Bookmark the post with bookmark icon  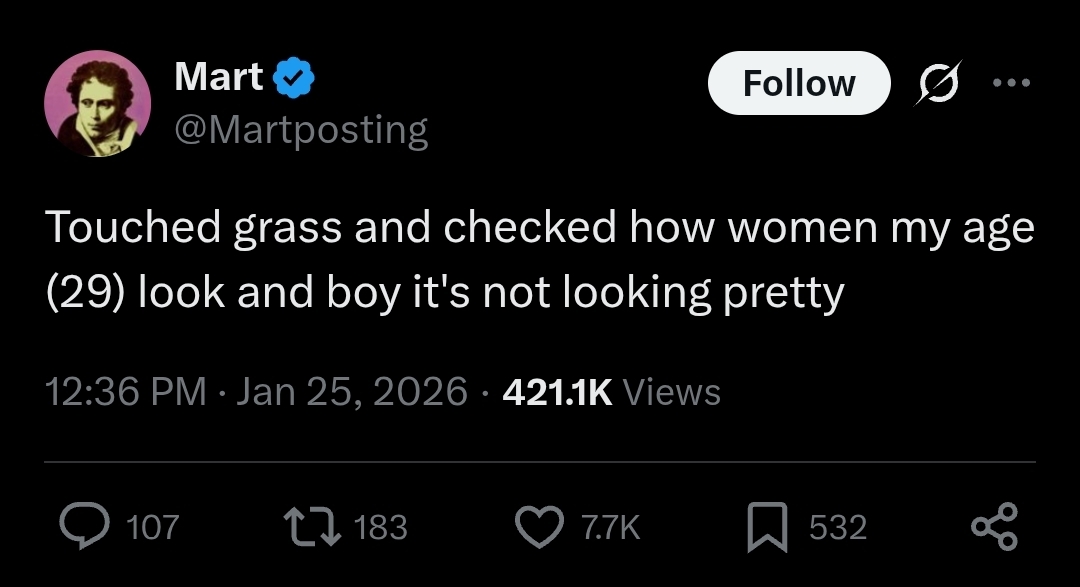(x=767, y=527)
